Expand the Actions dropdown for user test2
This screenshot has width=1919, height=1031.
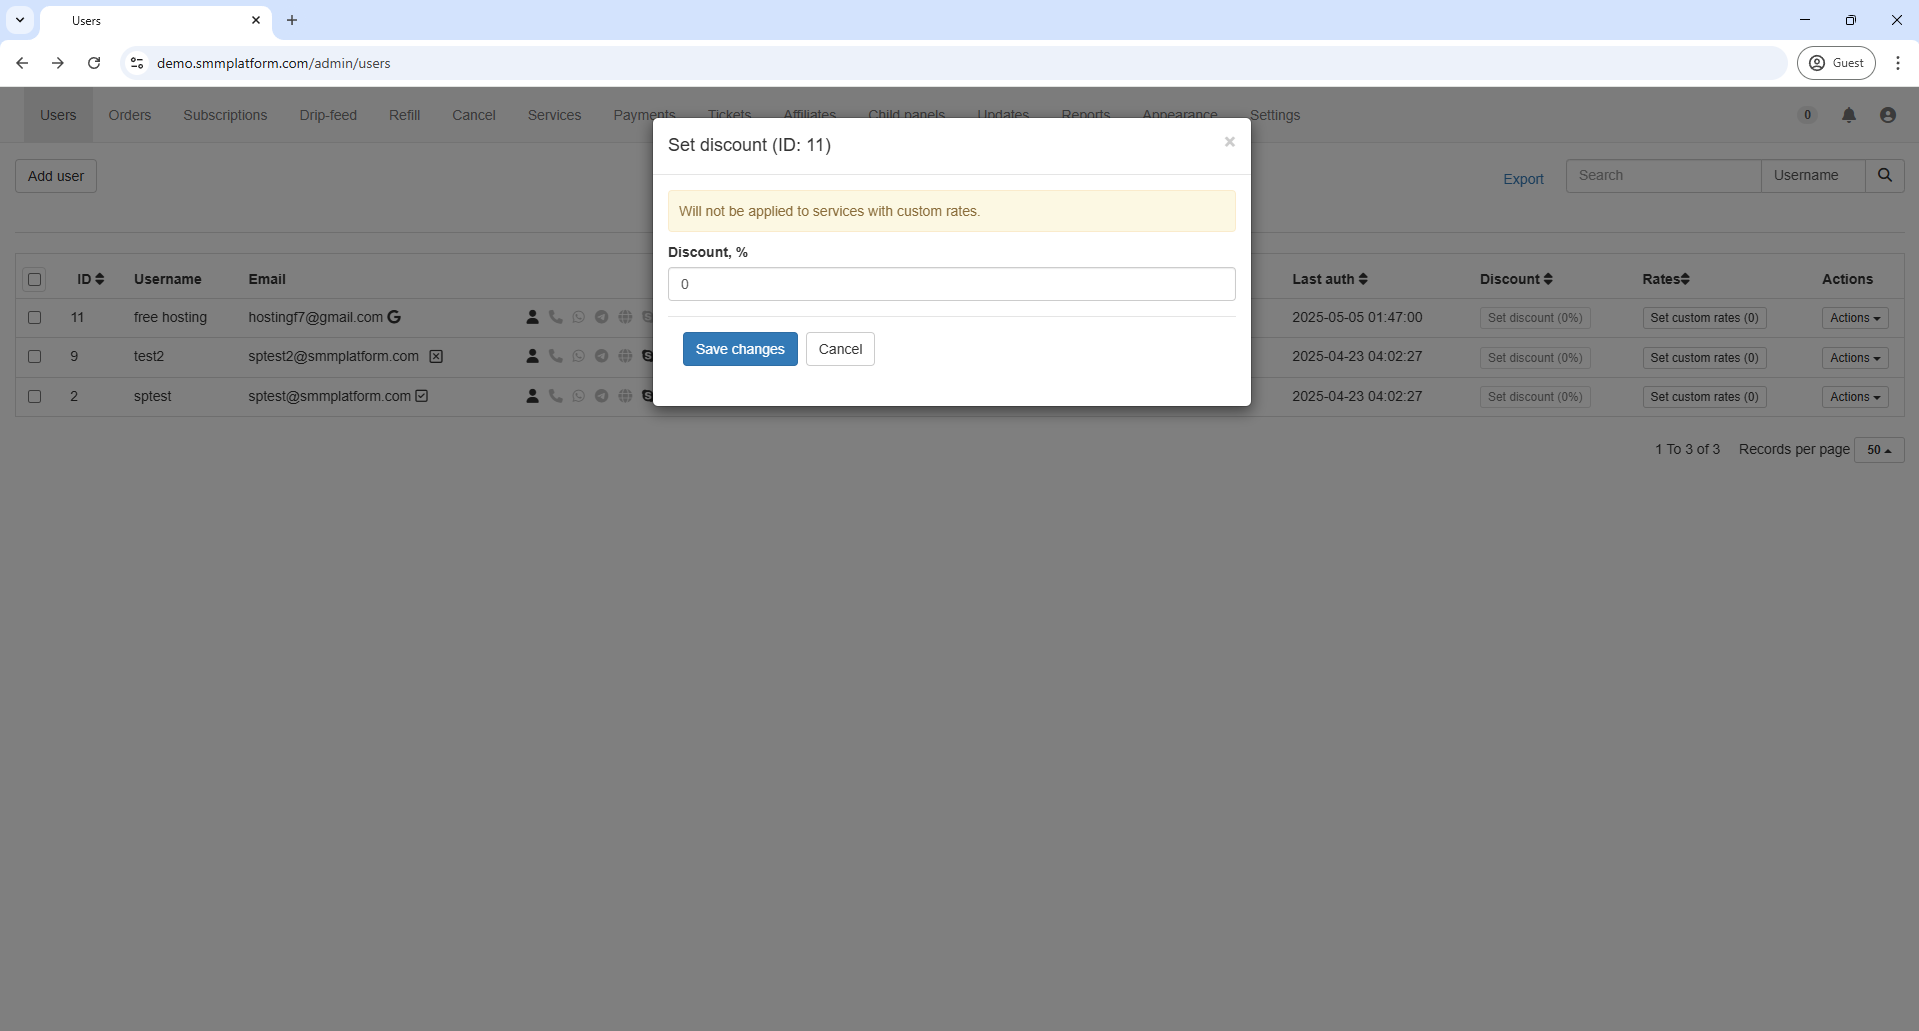coord(1854,357)
